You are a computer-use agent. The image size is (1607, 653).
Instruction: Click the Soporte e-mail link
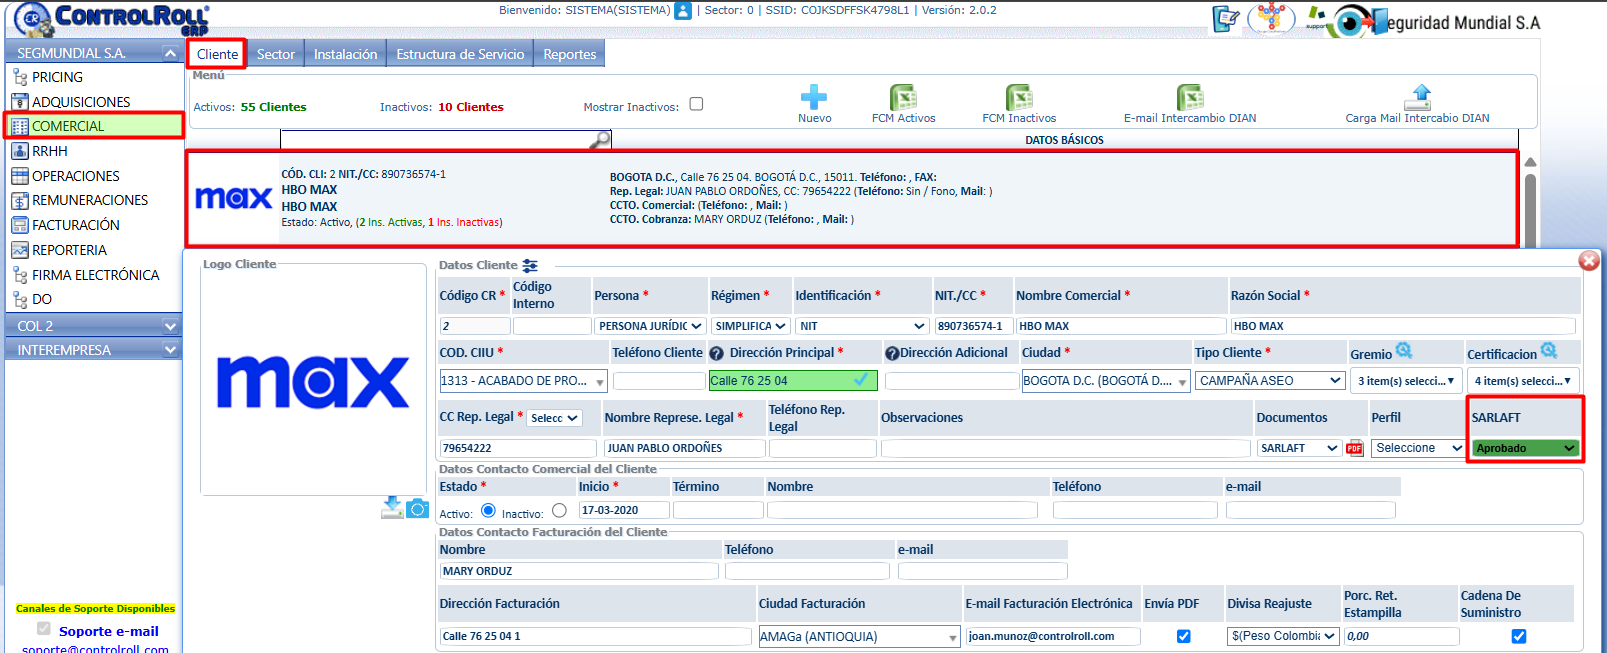(x=109, y=631)
